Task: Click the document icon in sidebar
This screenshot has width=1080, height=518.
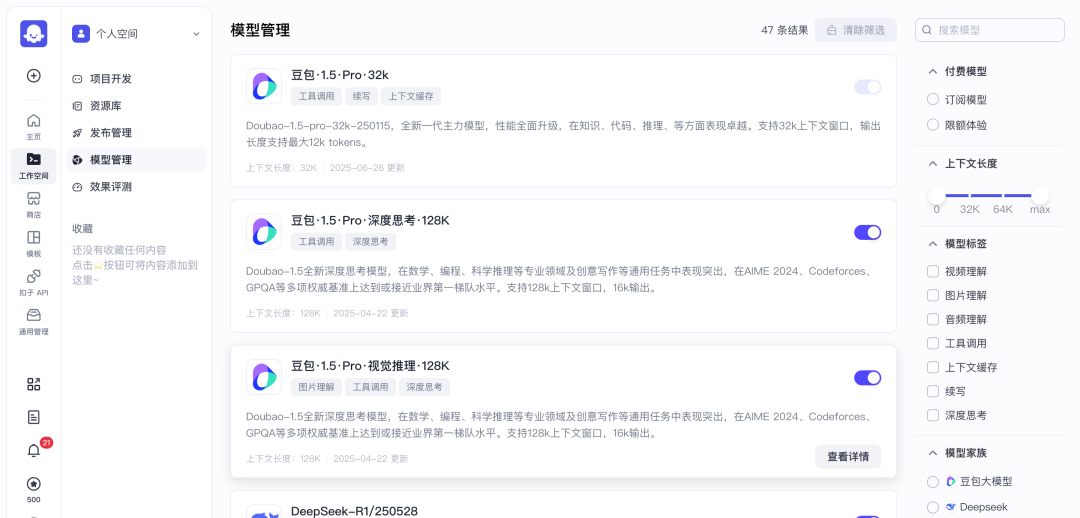Action: pos(33,417)
